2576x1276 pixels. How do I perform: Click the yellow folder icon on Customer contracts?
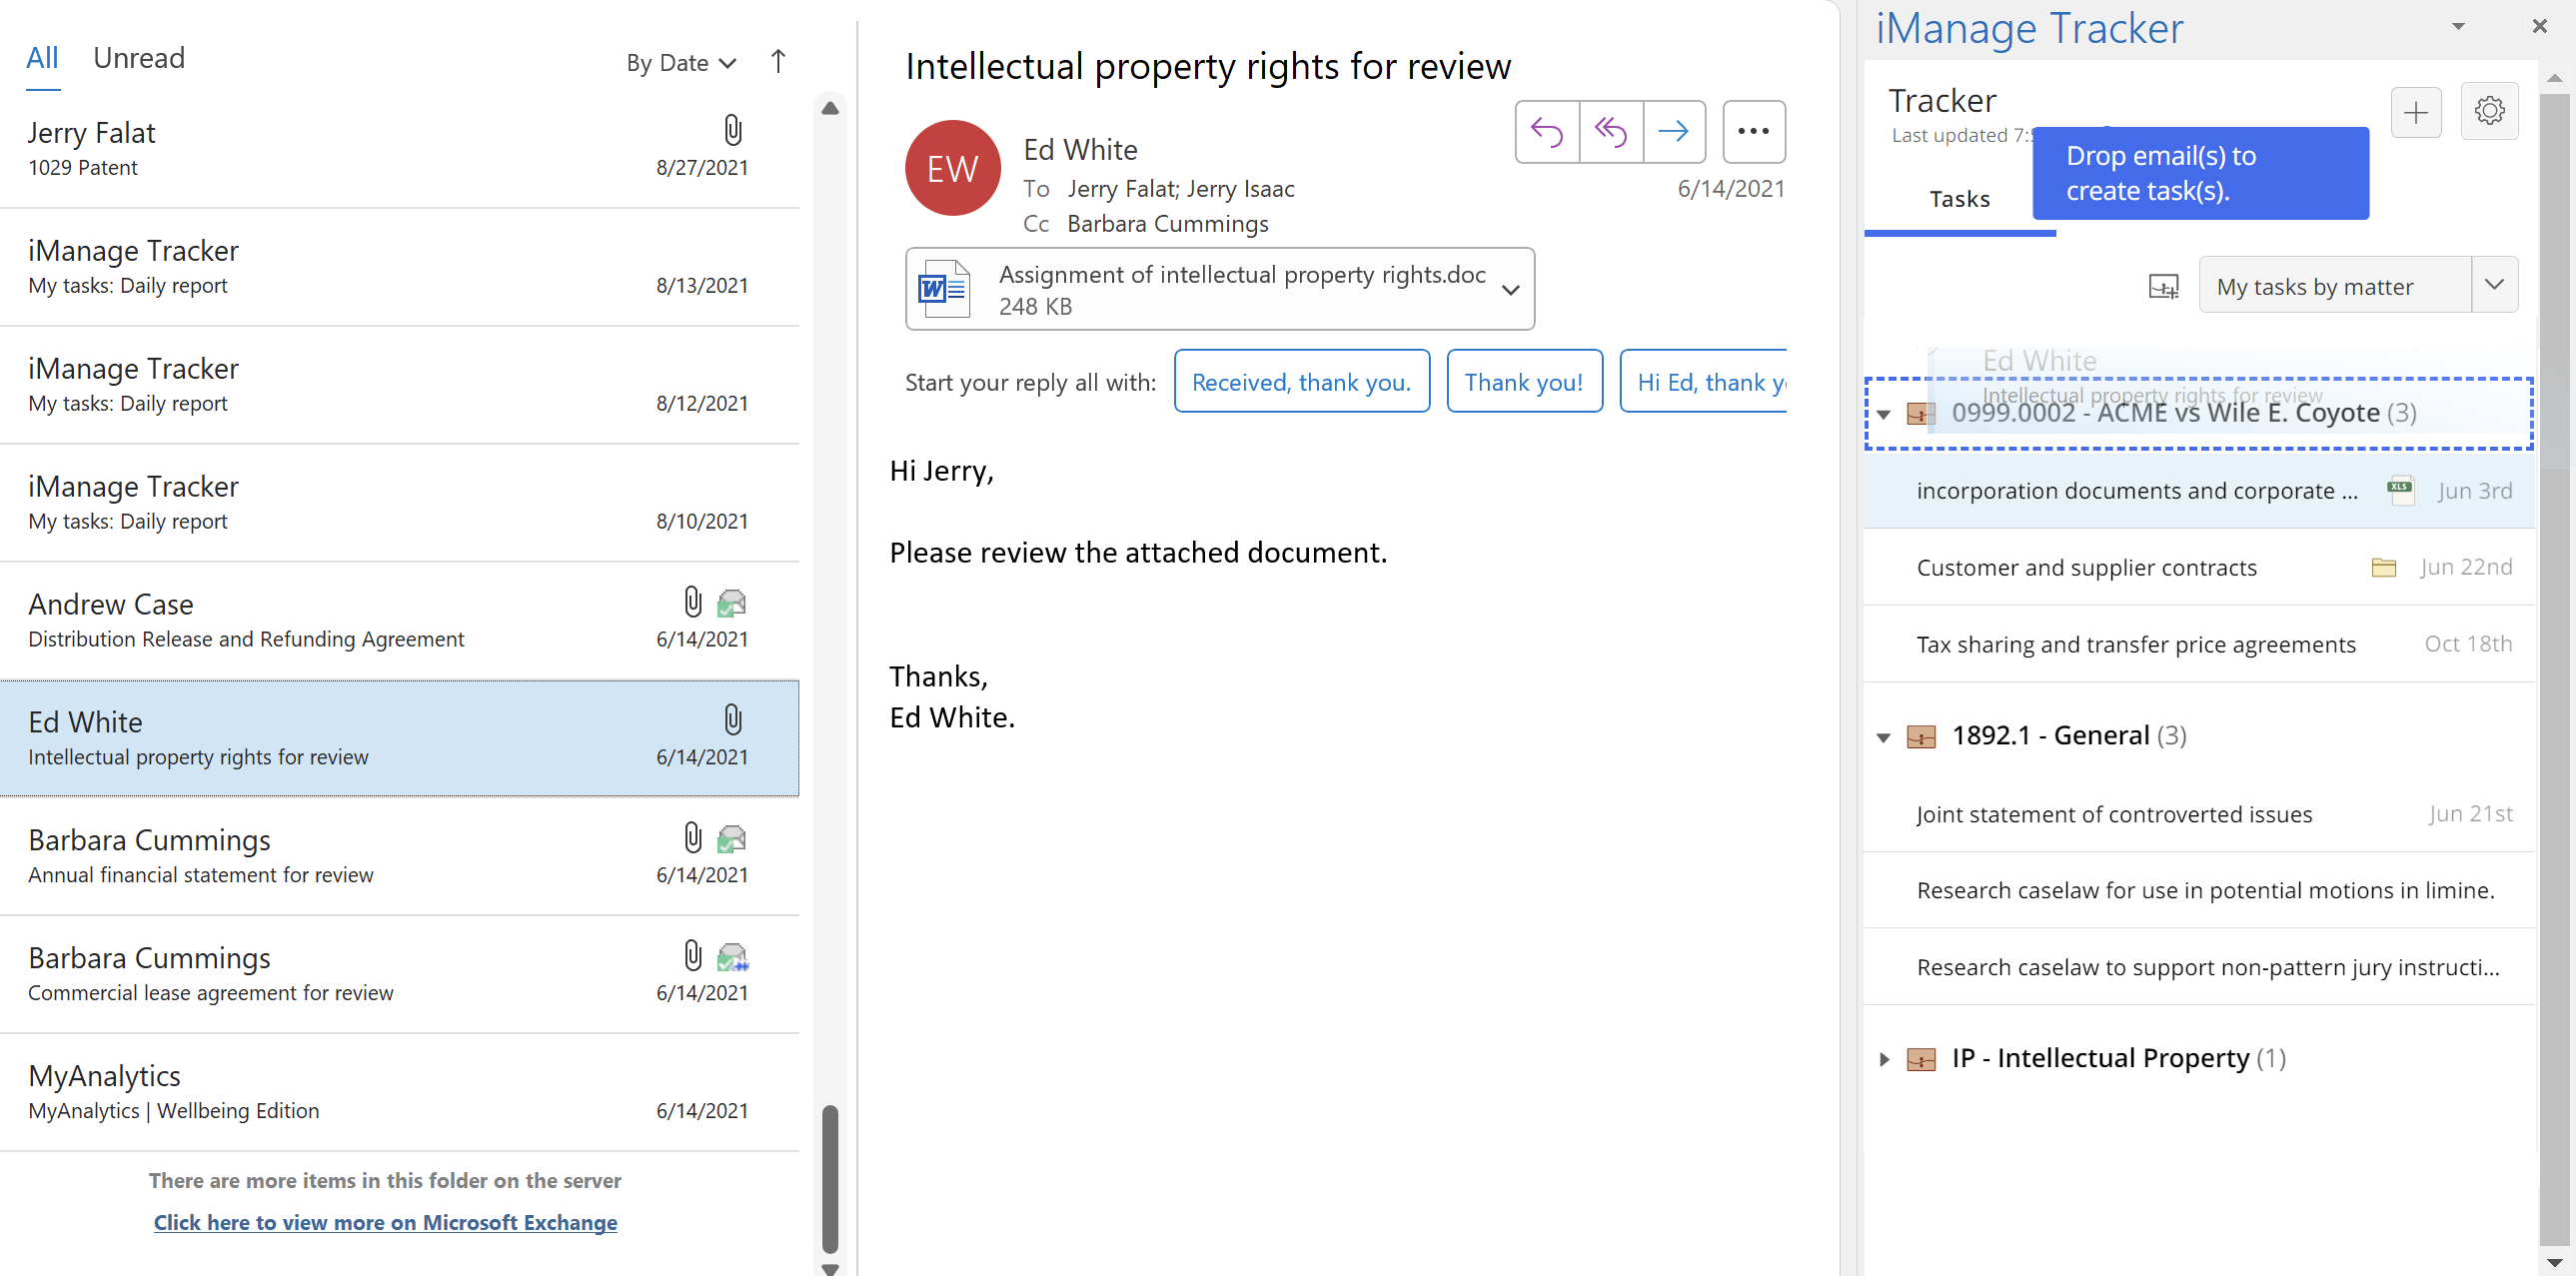point(2383,567)
